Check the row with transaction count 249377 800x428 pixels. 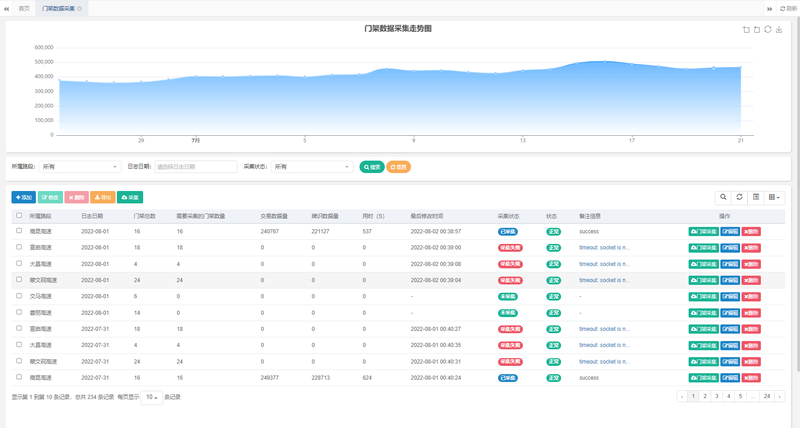[x=19, y=377]
